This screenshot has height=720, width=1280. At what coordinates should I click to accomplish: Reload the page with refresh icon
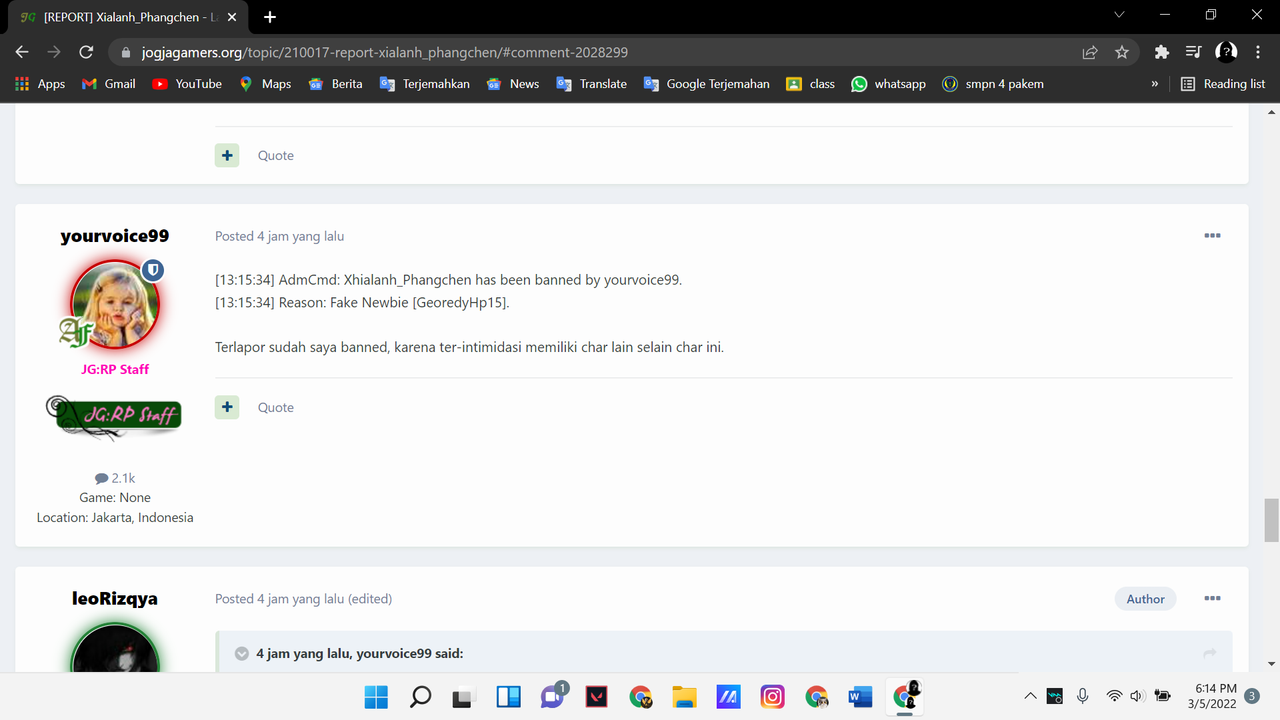pyautogui.click(x=86, y=52)
